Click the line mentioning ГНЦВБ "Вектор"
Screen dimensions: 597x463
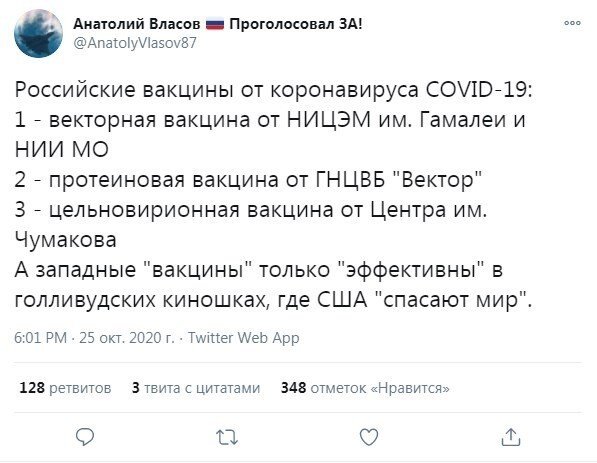(x=248, y=180)
